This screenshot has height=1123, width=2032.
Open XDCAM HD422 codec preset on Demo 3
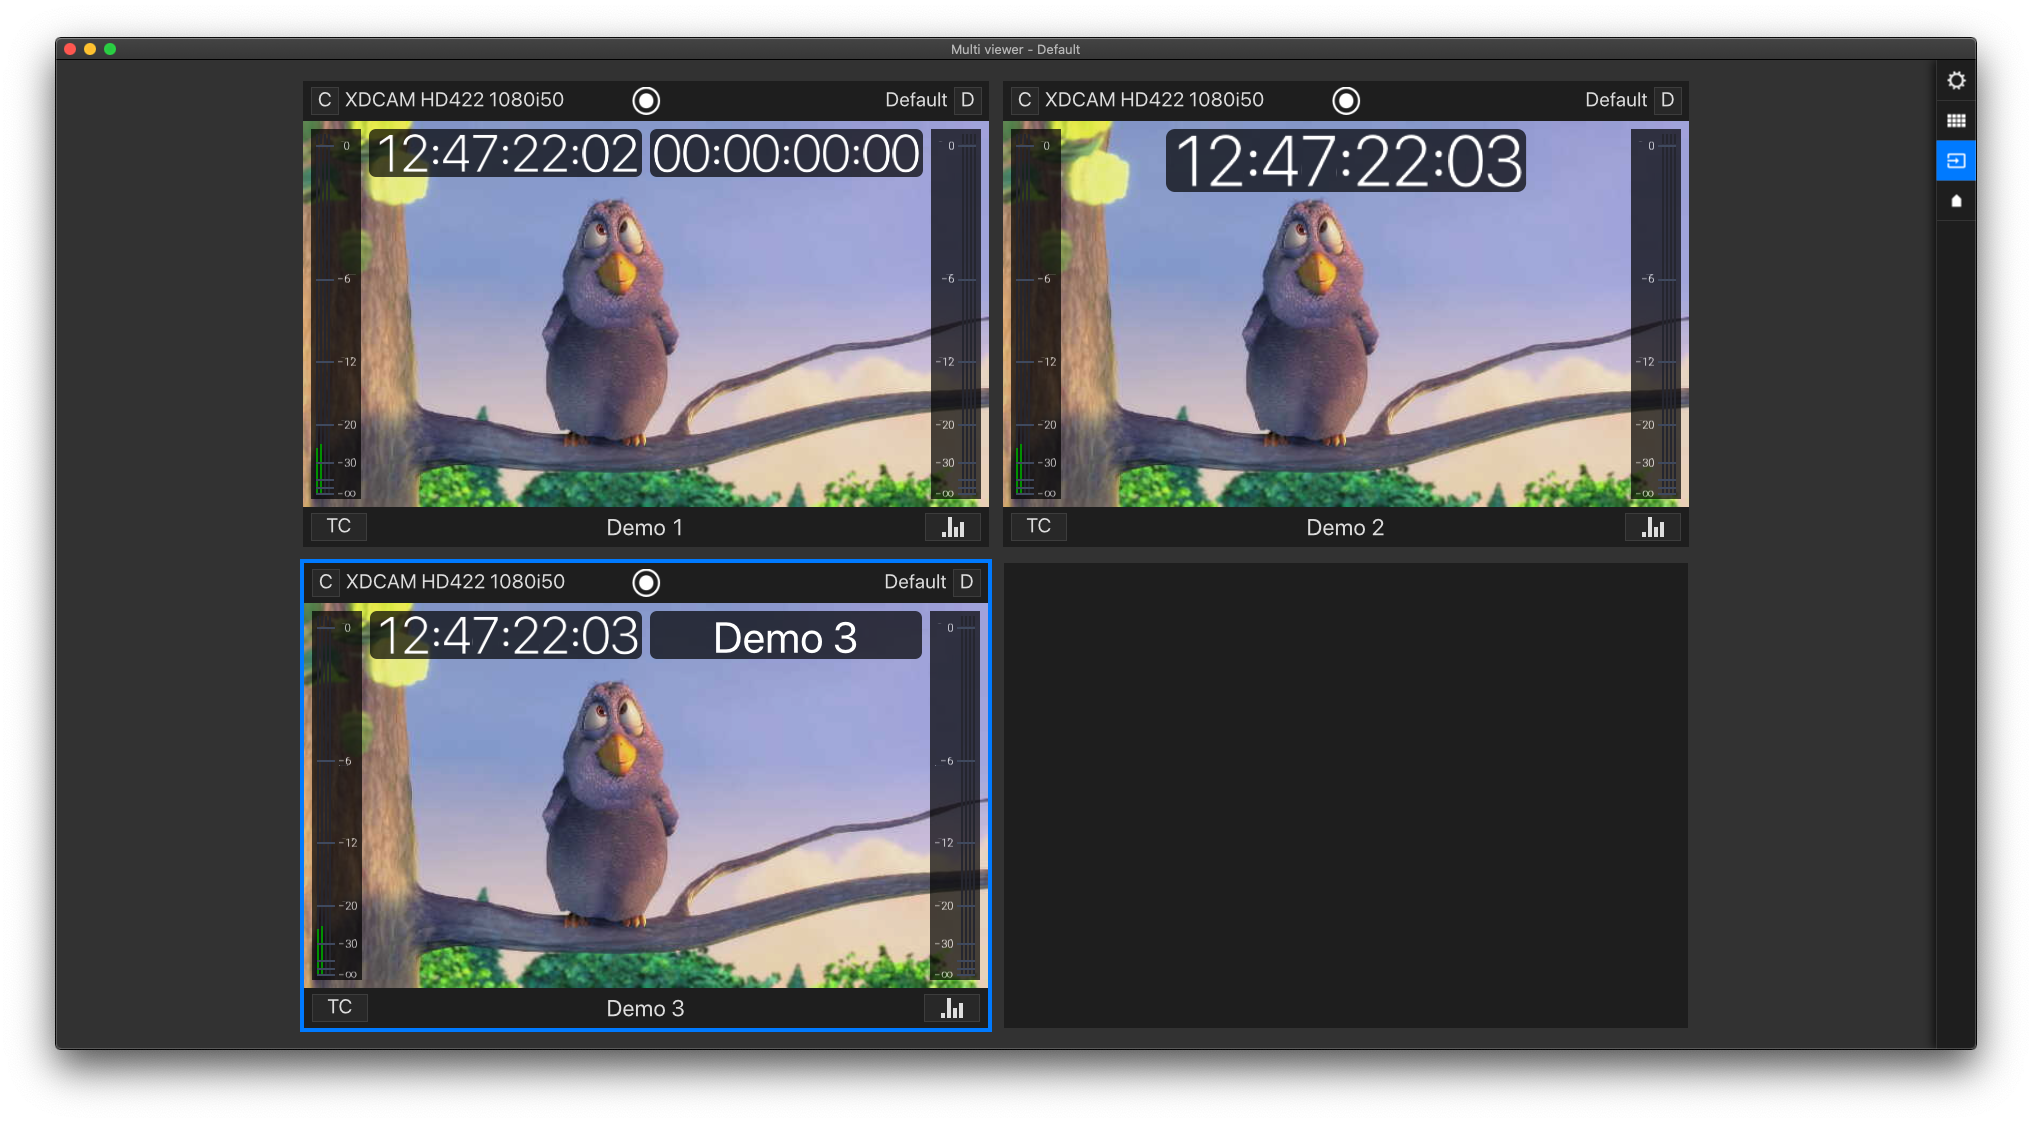point(455,582)
